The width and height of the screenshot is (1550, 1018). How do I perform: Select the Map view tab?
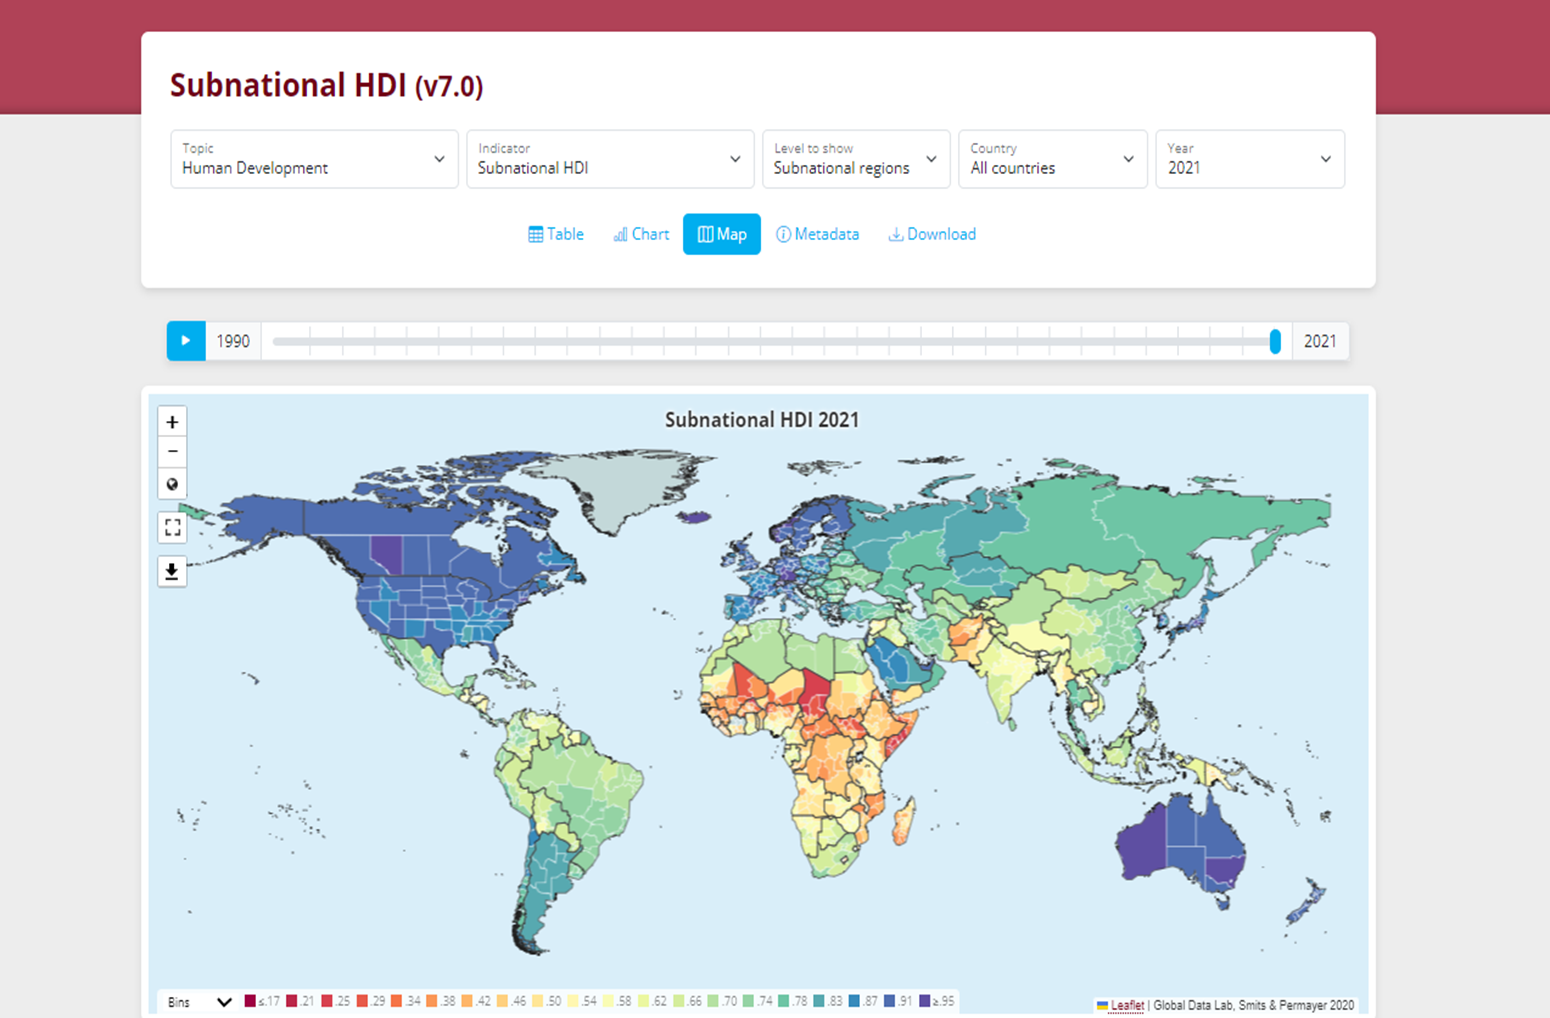tap(722, 234)
